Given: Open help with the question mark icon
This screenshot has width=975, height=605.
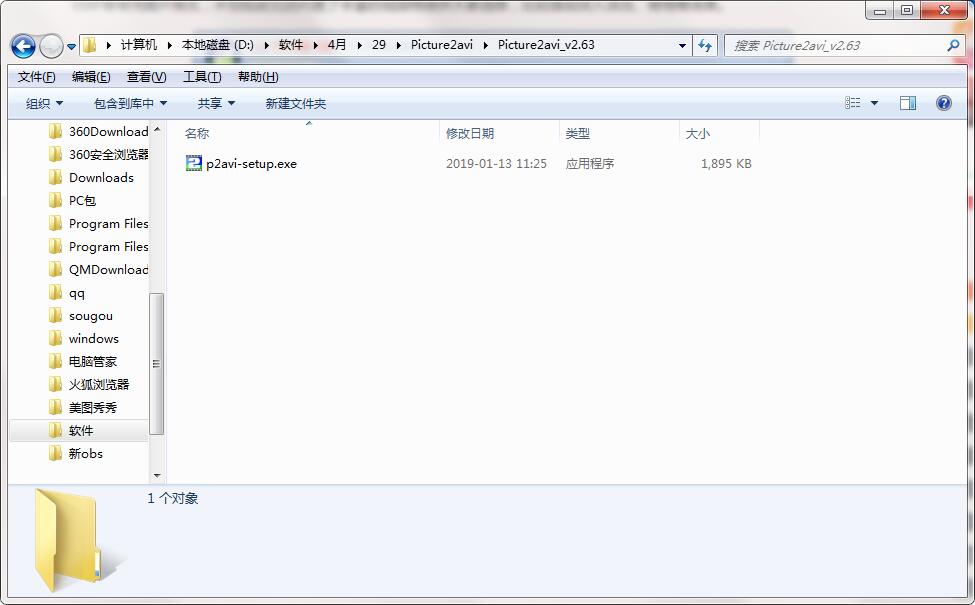Looking at the screenshot, I should pos(943,103).
